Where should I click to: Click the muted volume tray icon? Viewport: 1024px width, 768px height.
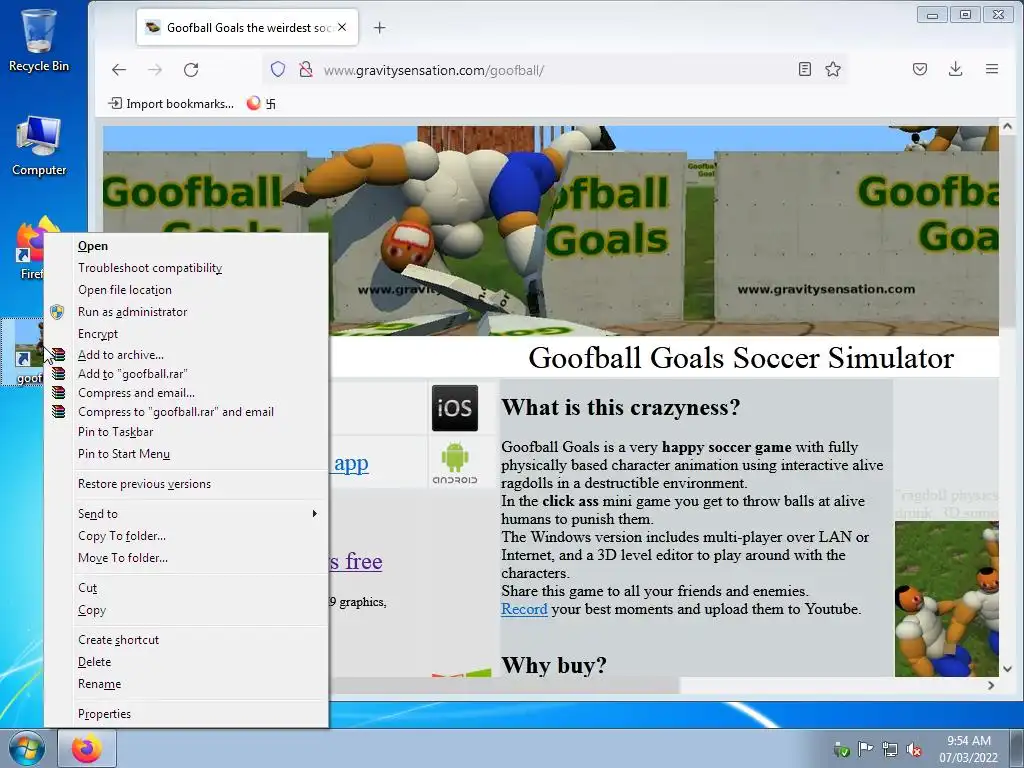coord(914,749)
